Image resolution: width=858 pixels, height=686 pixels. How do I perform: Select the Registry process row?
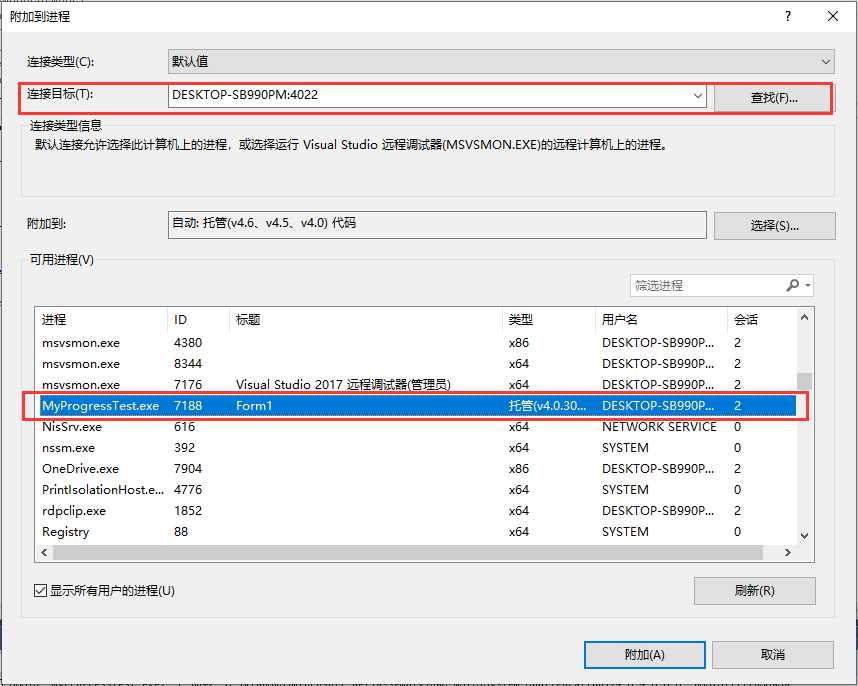[416, 532]
